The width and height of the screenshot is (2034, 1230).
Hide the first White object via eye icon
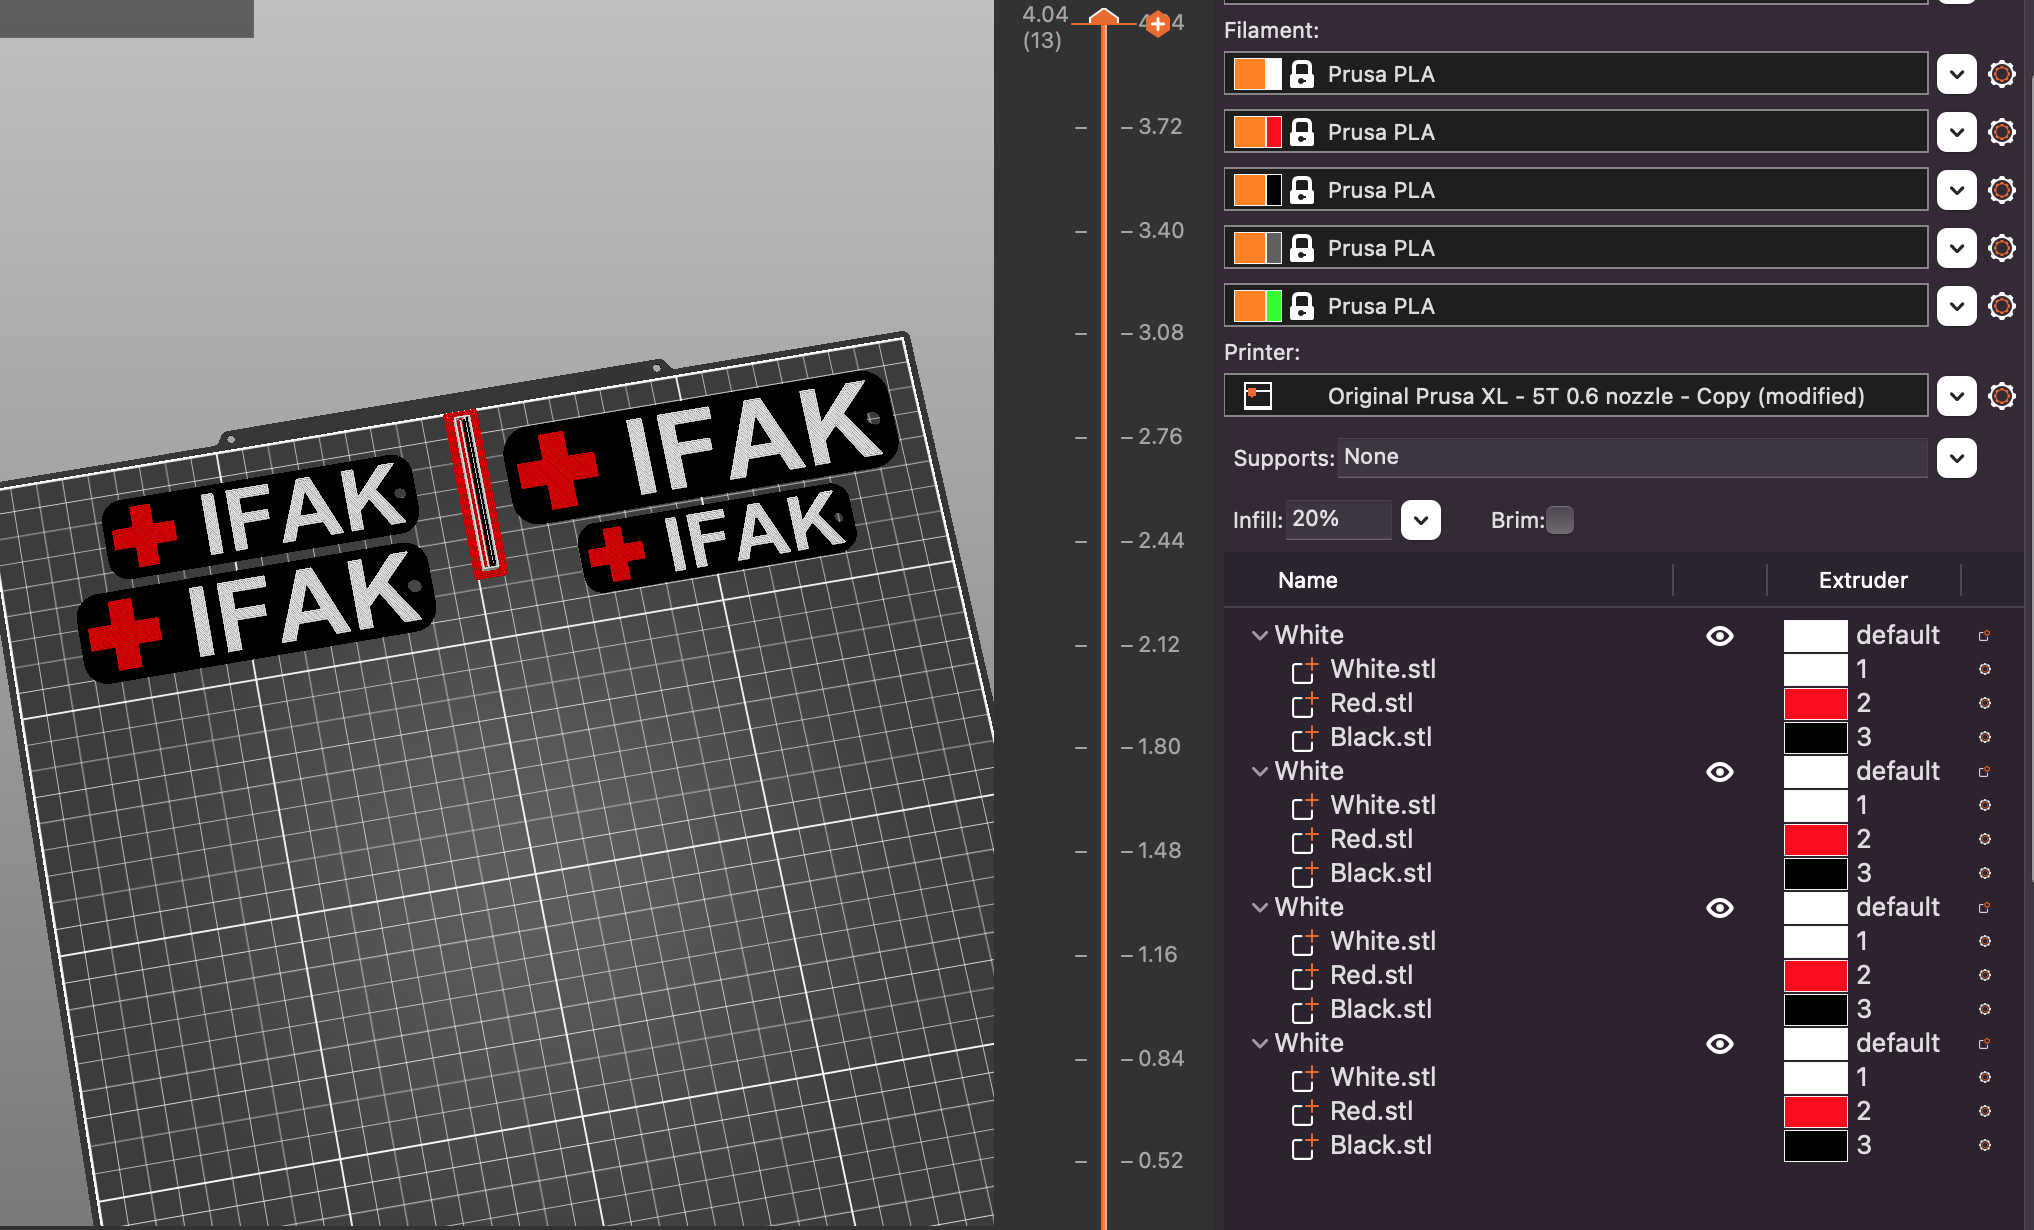1719,636
